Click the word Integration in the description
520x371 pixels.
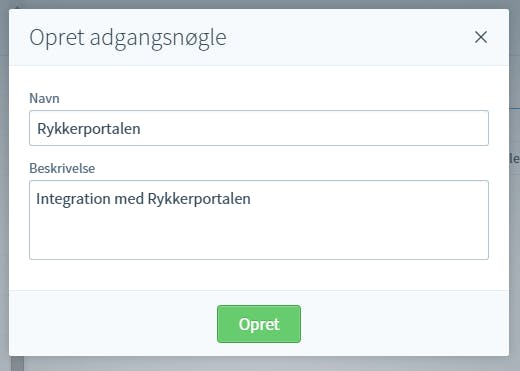point(73,199)
